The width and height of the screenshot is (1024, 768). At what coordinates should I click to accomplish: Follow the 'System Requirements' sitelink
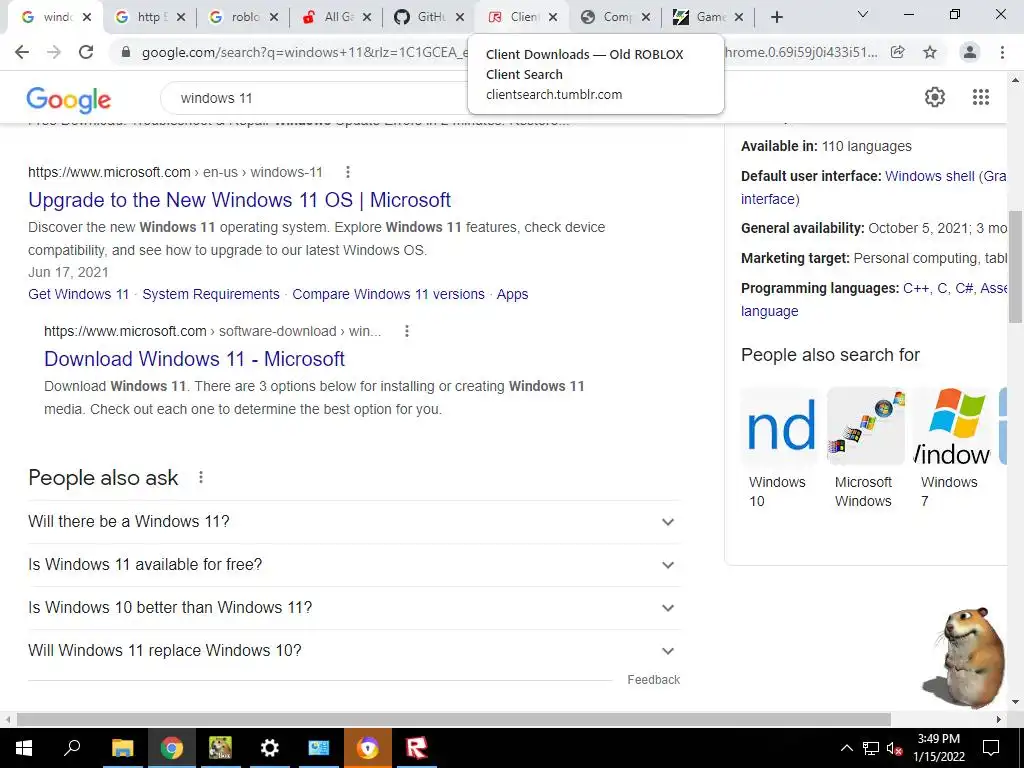click(x=211, y=295)
